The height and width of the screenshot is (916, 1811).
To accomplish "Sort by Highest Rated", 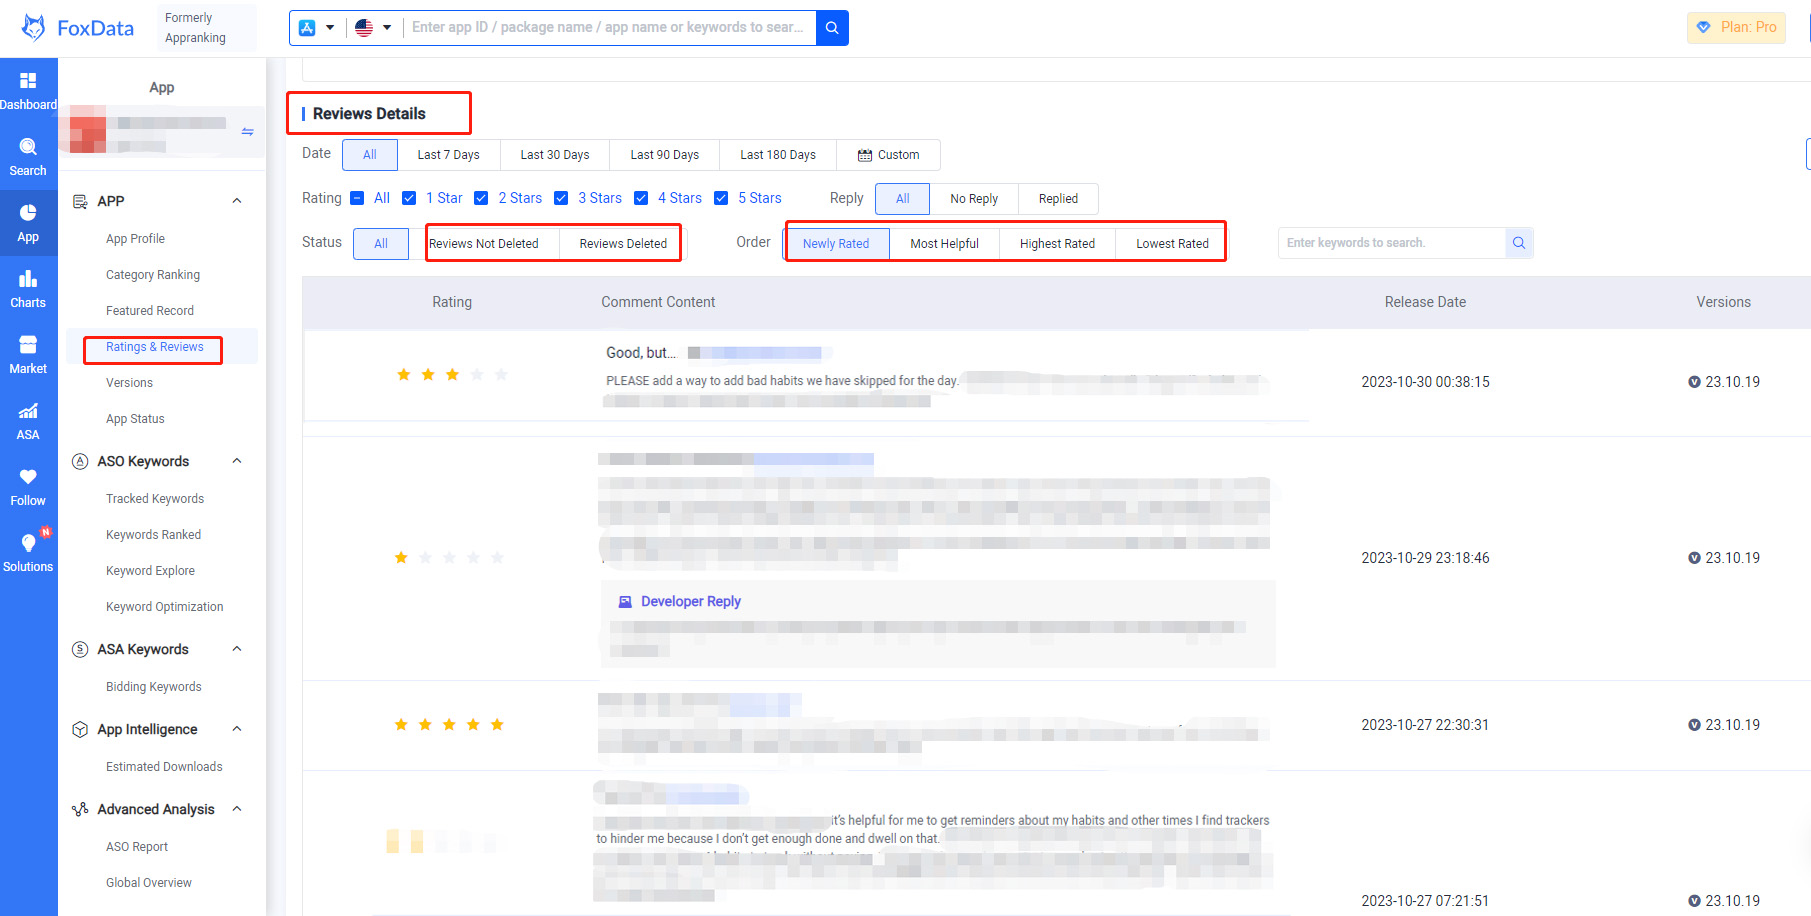I will coord(1057,244).
